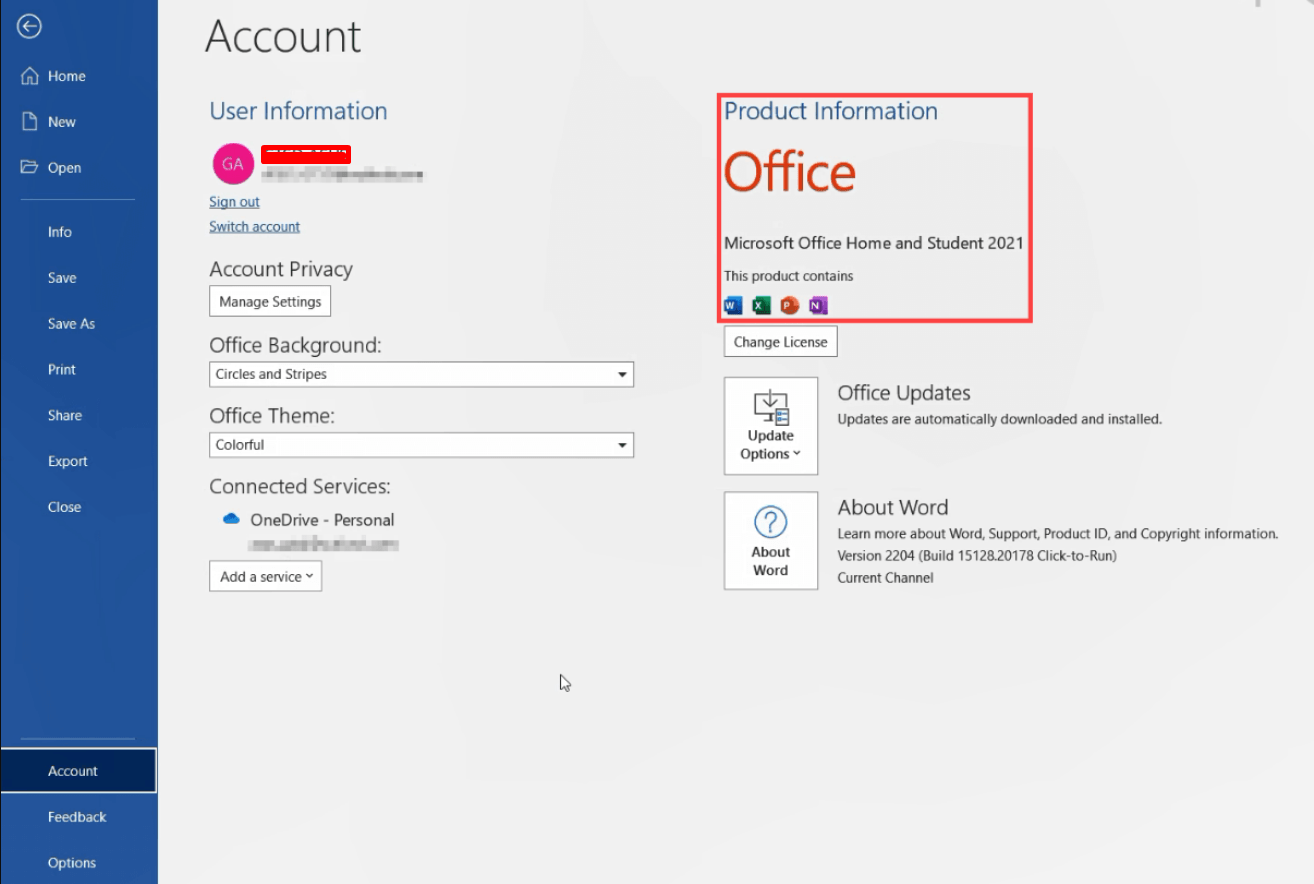Open the Office Background dropdown

[421, 374]
